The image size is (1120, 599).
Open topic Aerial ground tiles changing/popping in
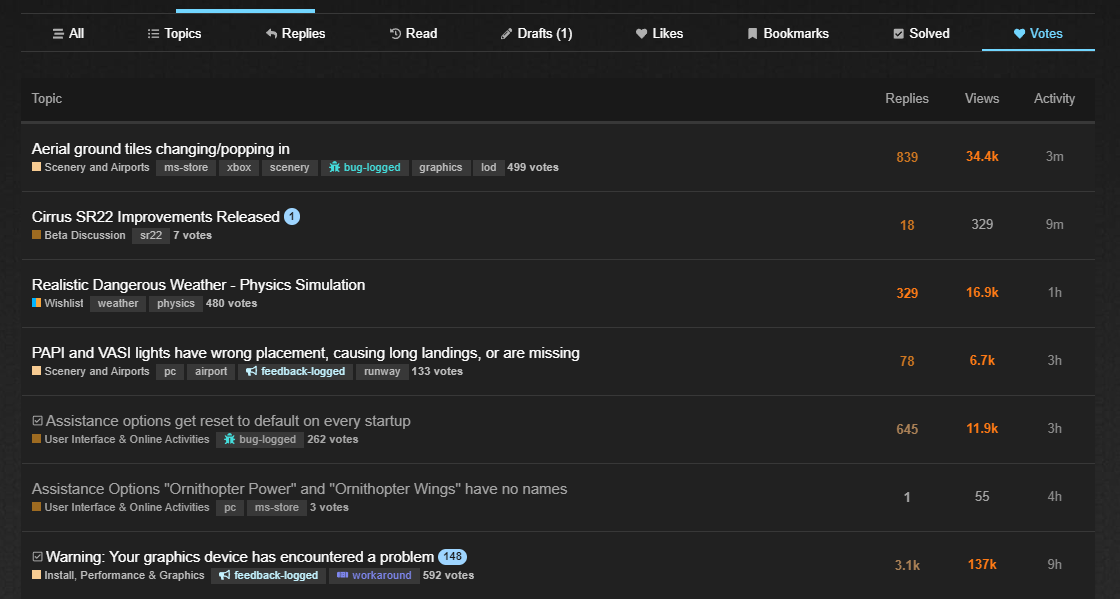(161, 149)
